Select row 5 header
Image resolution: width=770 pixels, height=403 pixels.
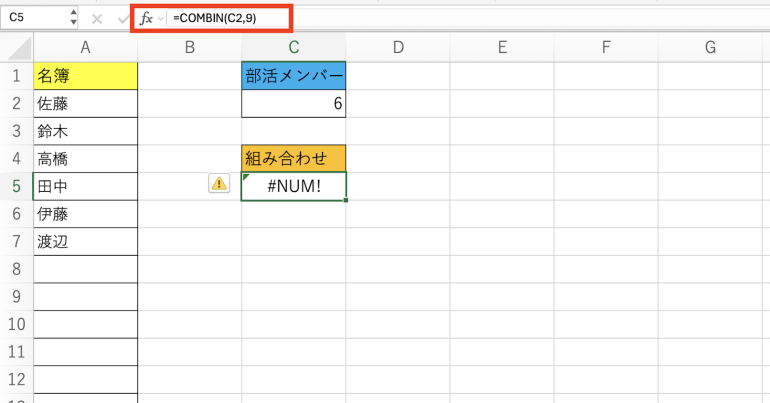pos(17,186)
